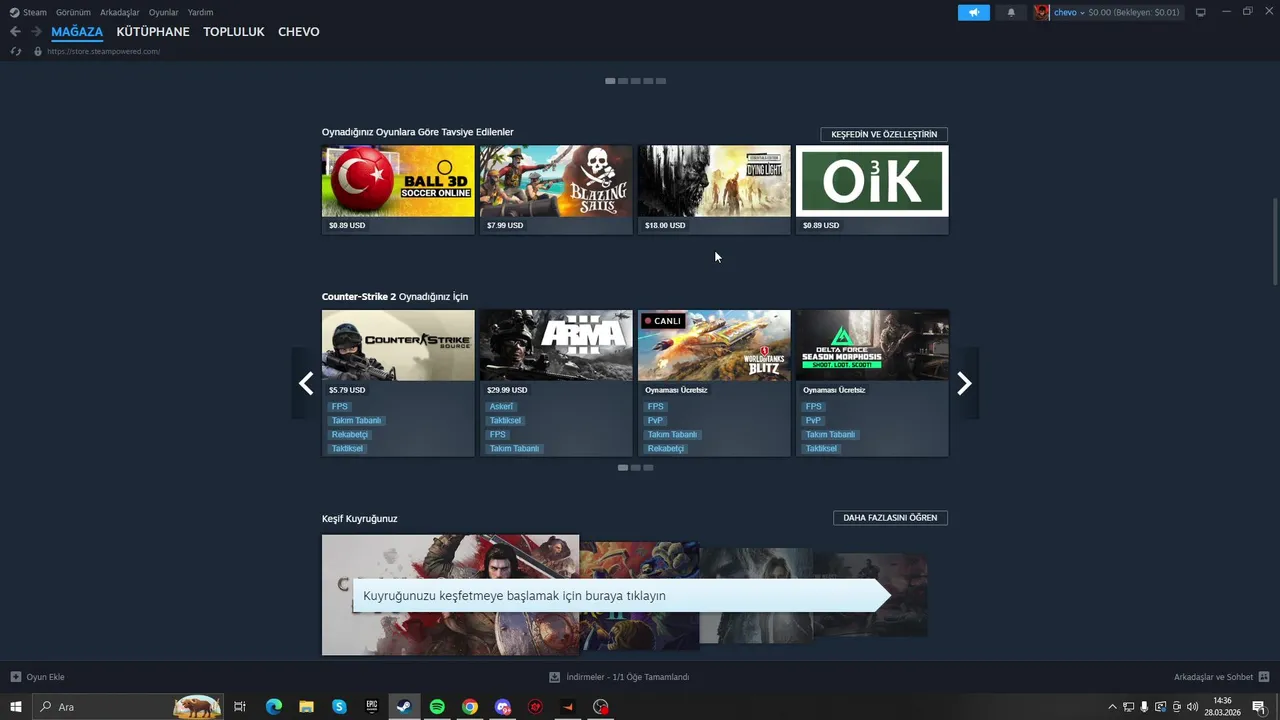Open the Dying Light game card
This screenshot has width=1280, height=720.
click(714, 190)
